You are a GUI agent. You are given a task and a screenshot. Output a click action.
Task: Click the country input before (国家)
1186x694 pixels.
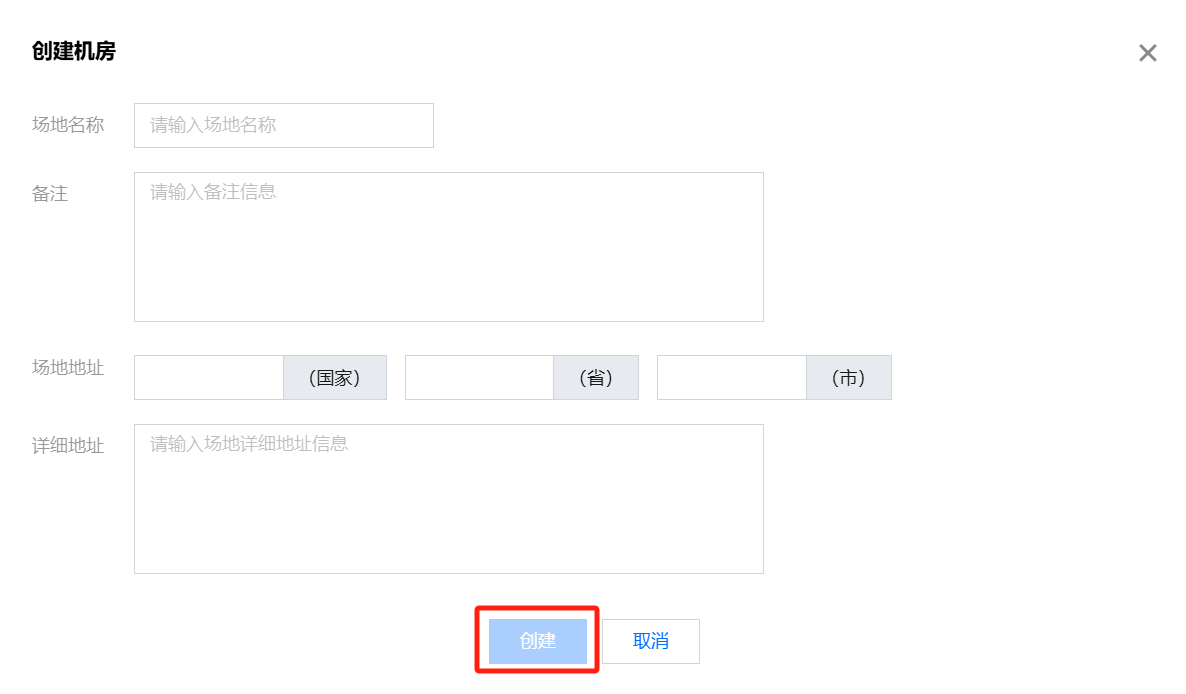[209, 378]
